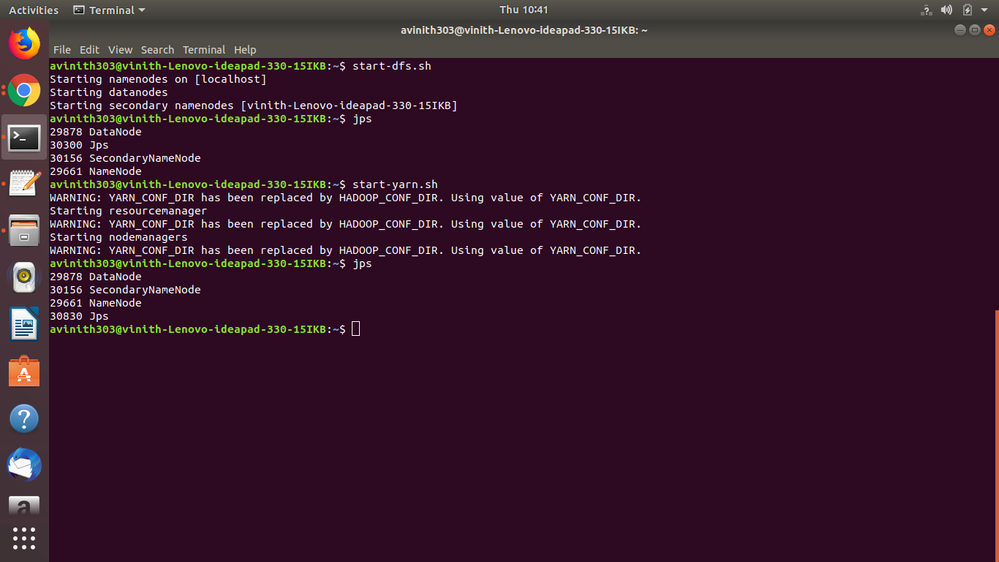Close the terminal window
Image resolution: width=999 pixels, height=562 pixels.
(989, 30)
